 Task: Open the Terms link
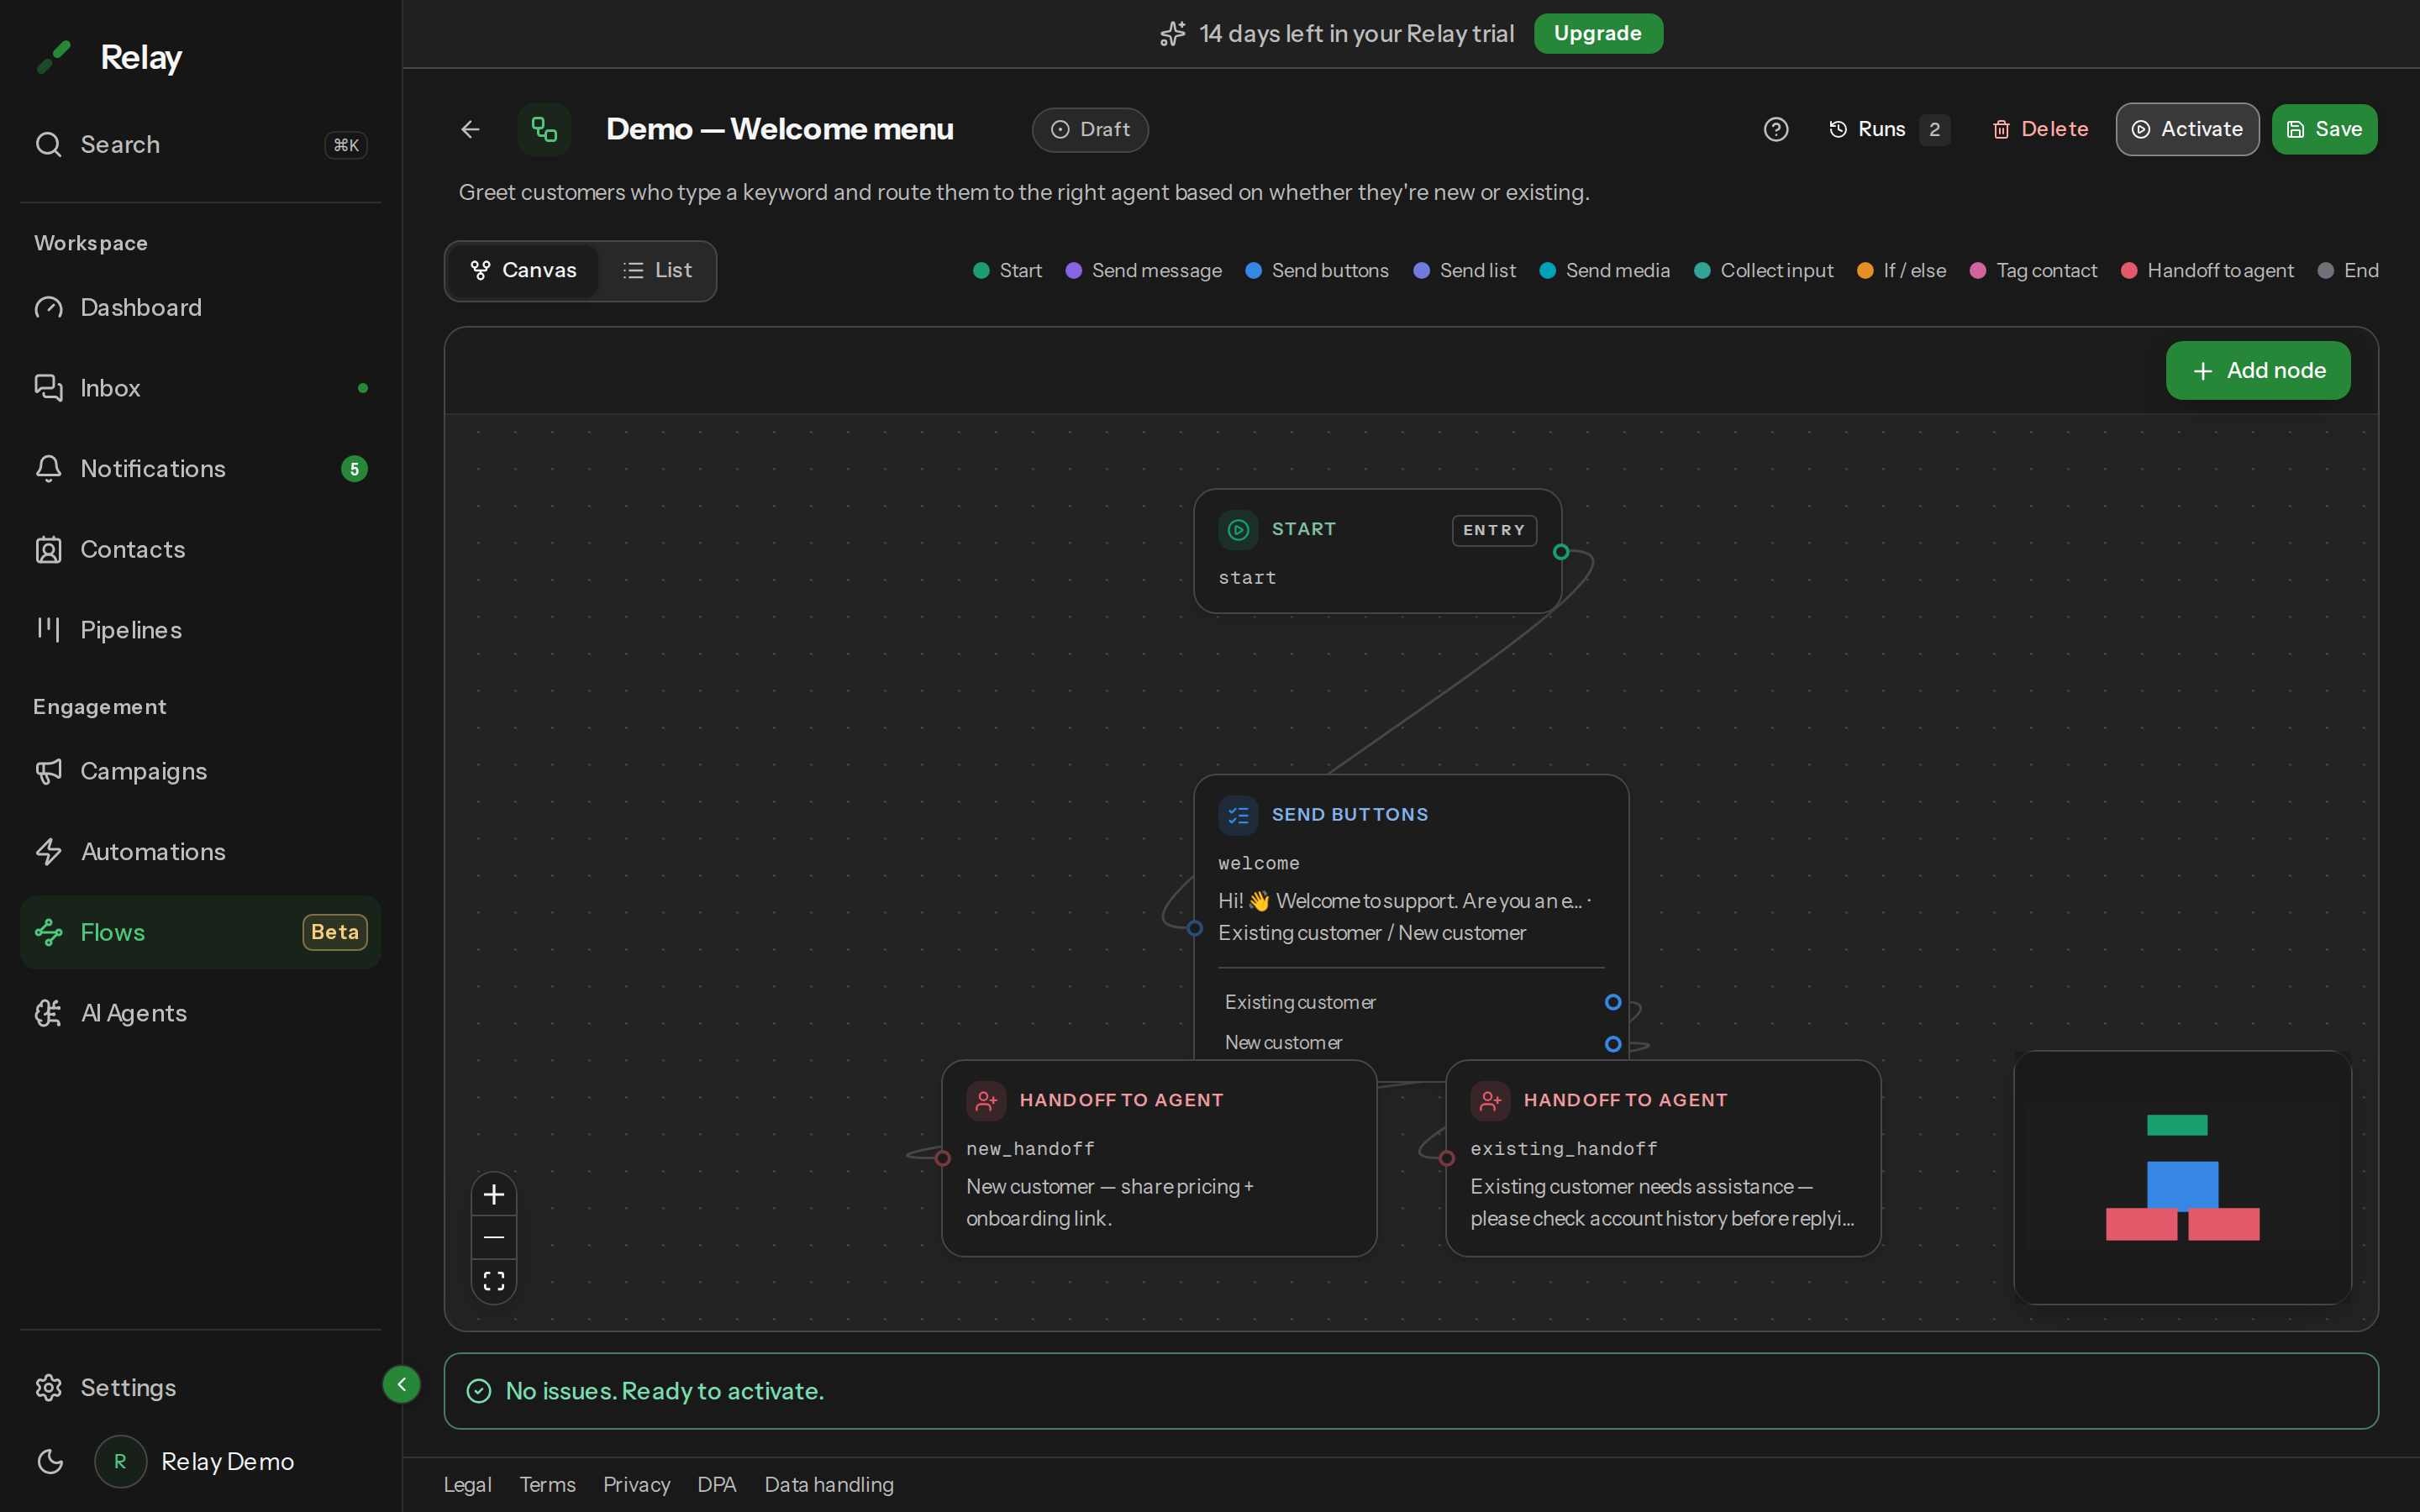[547, 1485]
